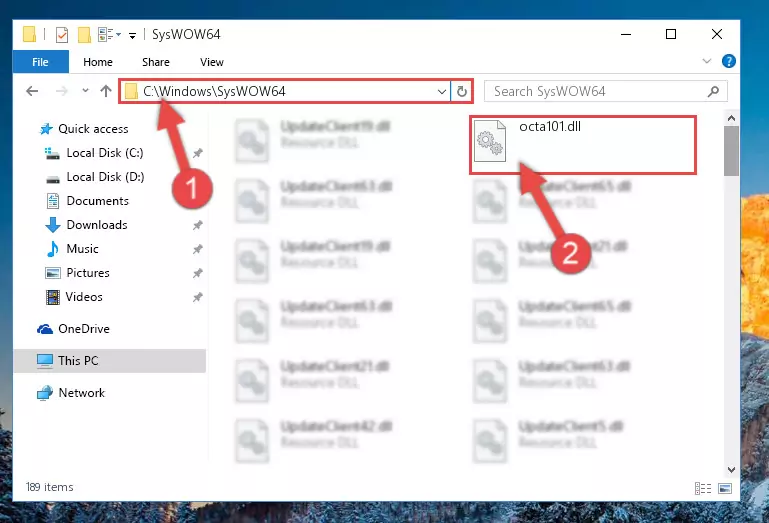Click the Properties icon in quick access toolbar
This screenshot has width=769, height=523.
[x=62, y=35]
